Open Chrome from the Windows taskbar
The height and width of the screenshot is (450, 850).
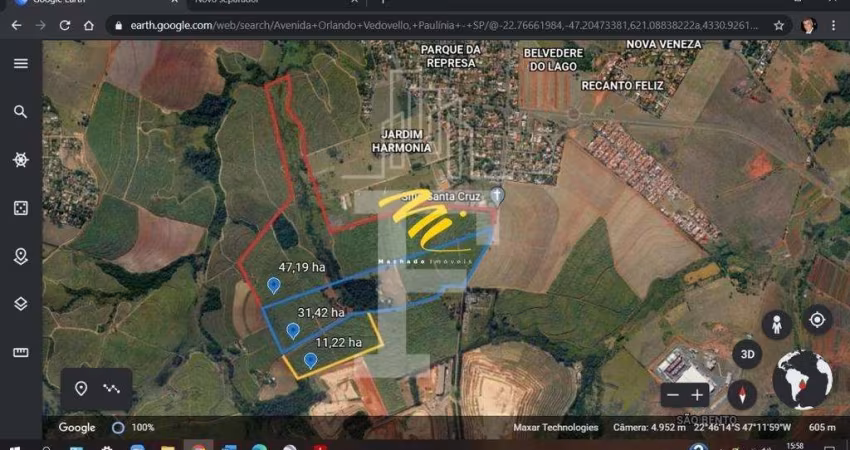[x=198, y=446]
